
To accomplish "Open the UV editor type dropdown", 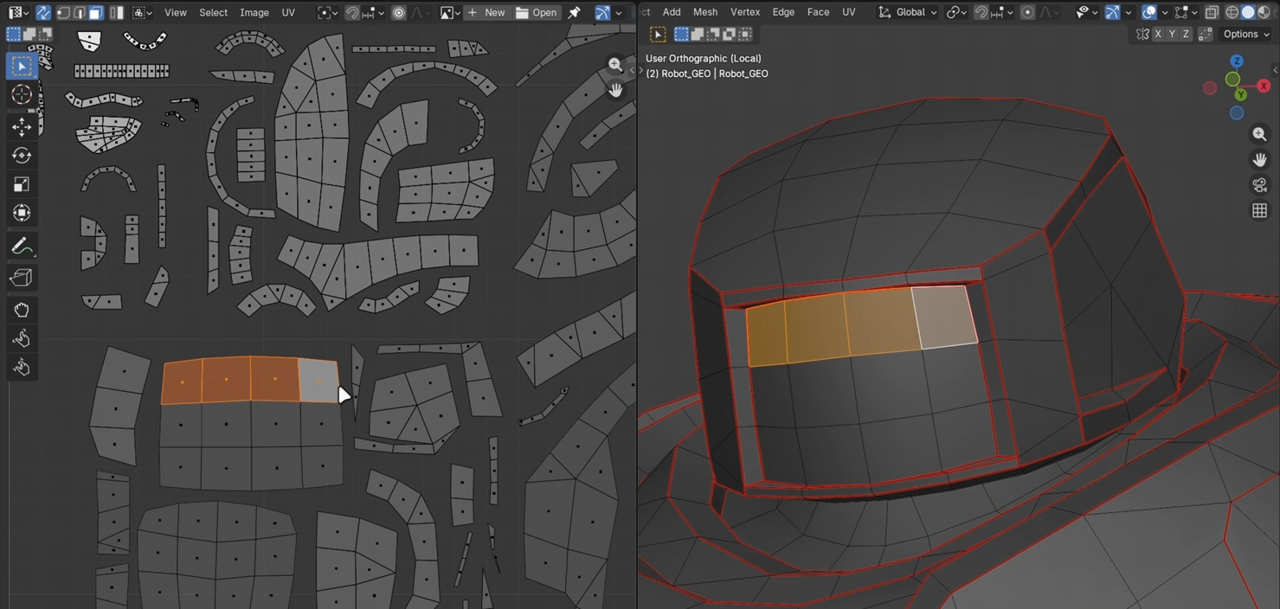I will tap(18, 13).
